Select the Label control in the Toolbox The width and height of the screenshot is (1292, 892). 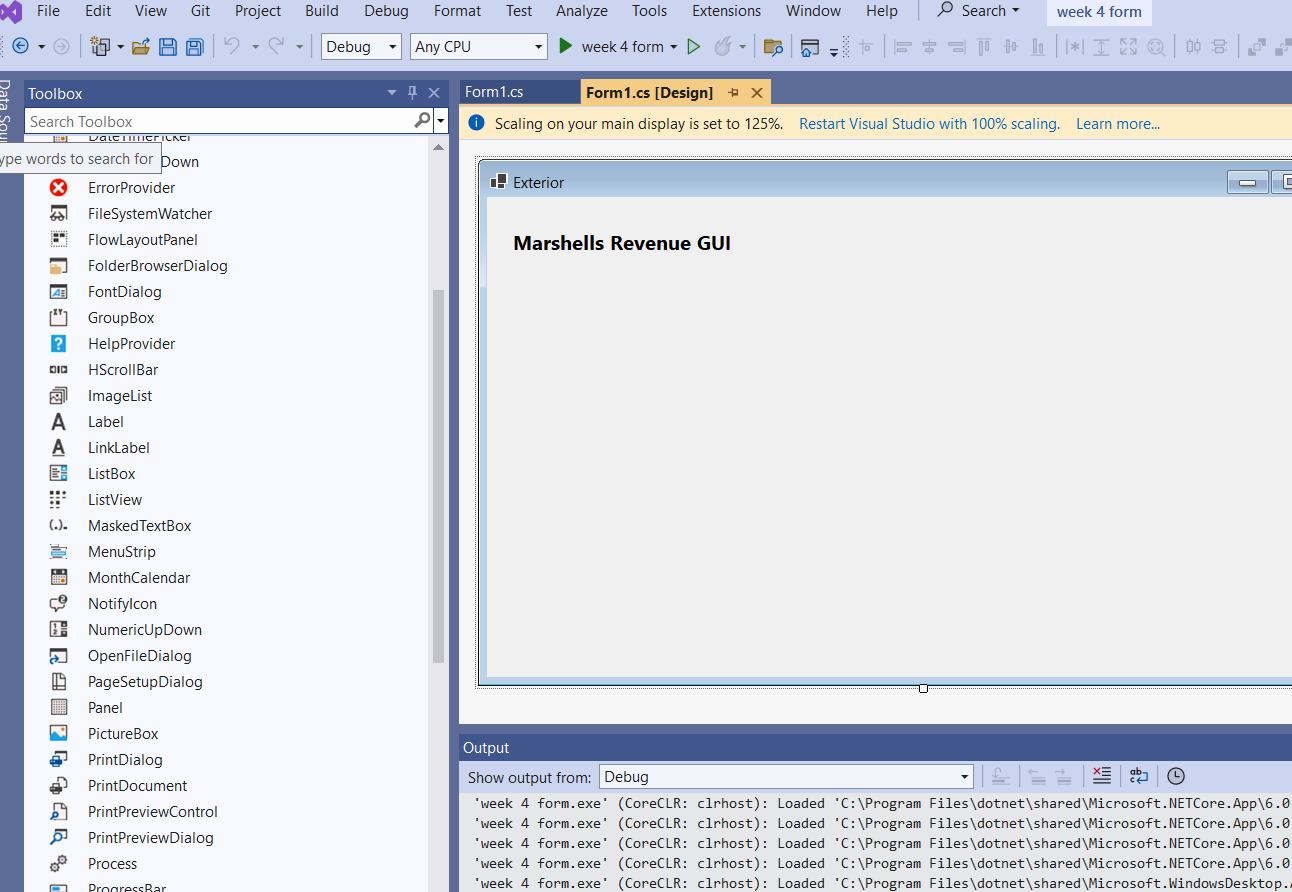pos(105,421)
